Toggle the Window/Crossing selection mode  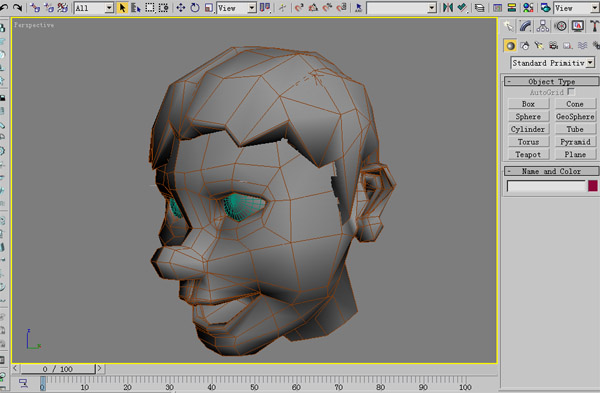click(x=164, y=7)
